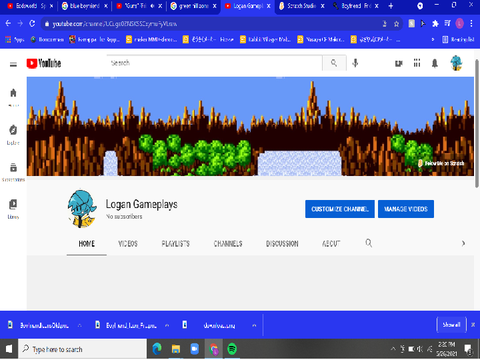This screenshot has width=480, height=360.
Task: Reload the page with the refresh icon
Action: (x=32, y=23)
